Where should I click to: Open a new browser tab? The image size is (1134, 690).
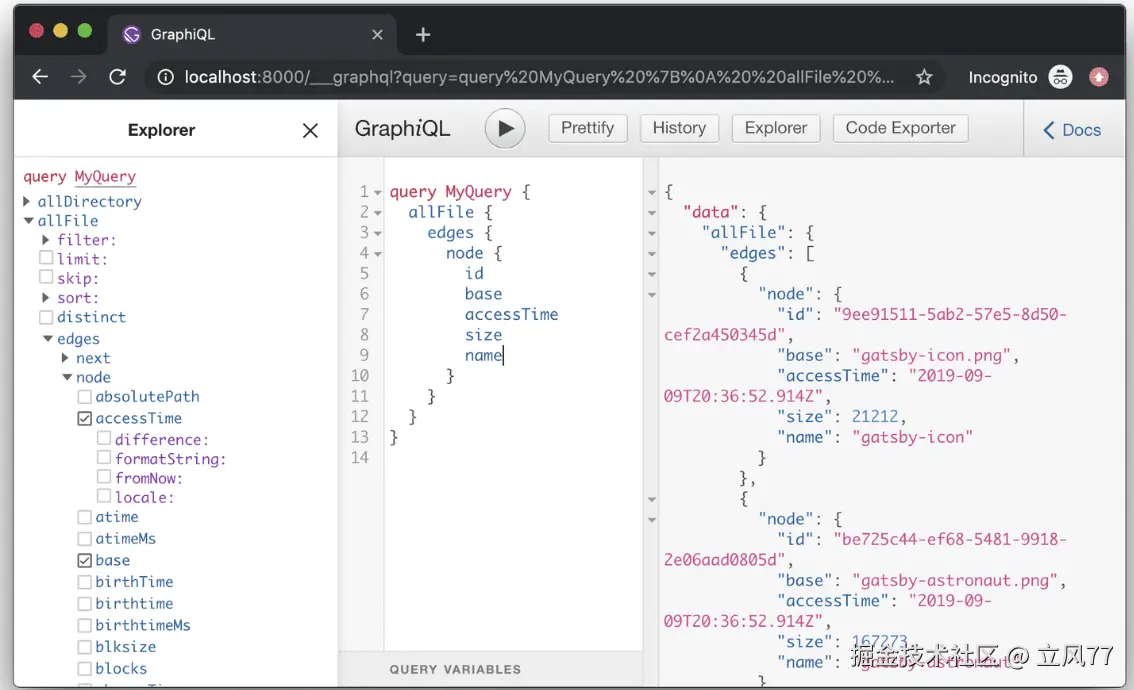pos(423,35)
